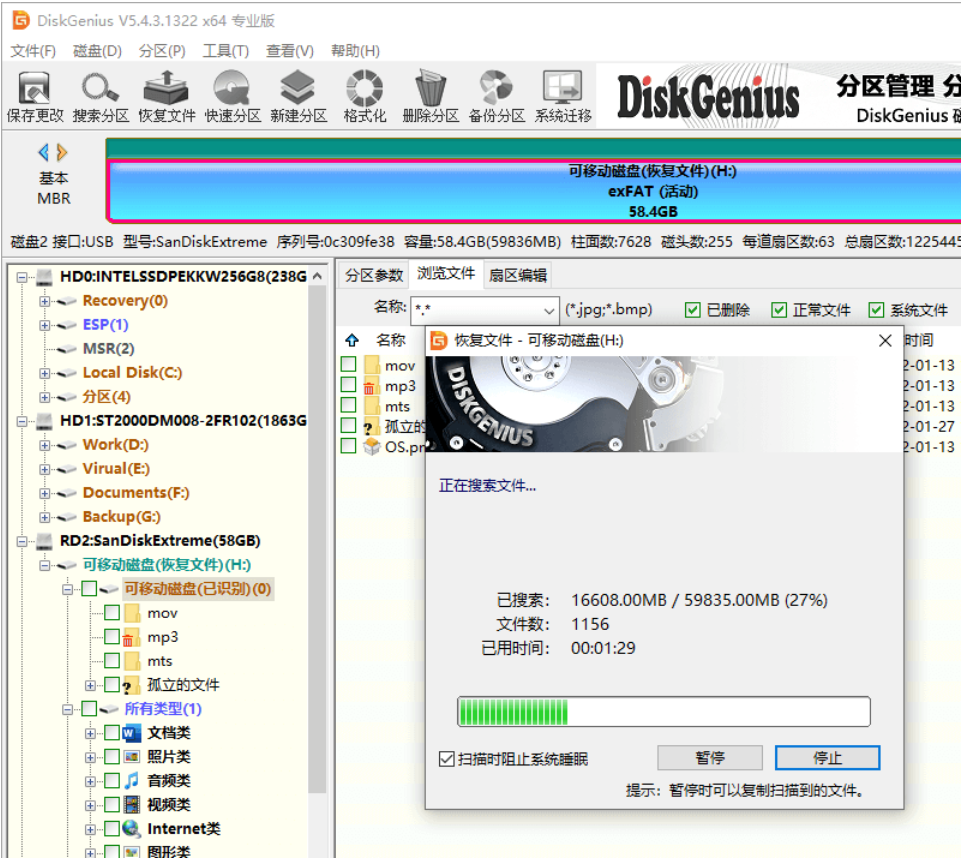Viewport: 963px width, 861px height.
Task: Select the 快速分区 quick partition icon
Action: point(232,96)
